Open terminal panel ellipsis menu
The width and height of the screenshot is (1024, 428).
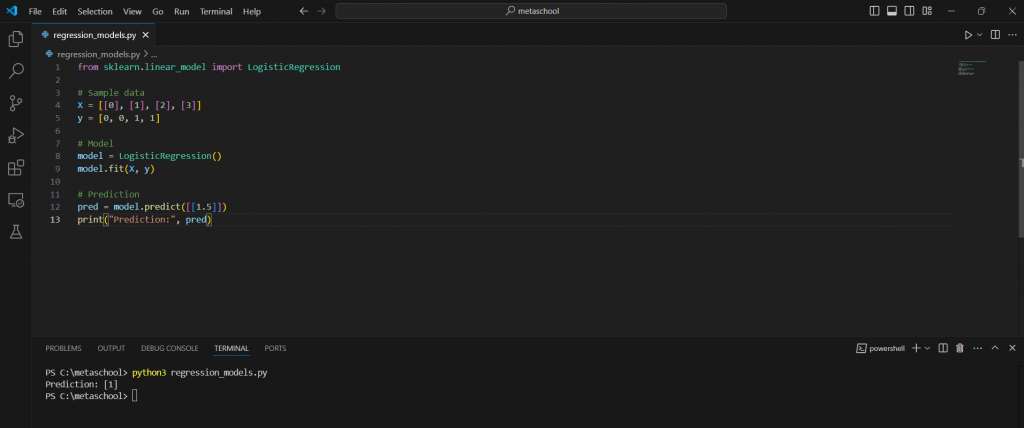pyautogui.click(x=978, y=348)
